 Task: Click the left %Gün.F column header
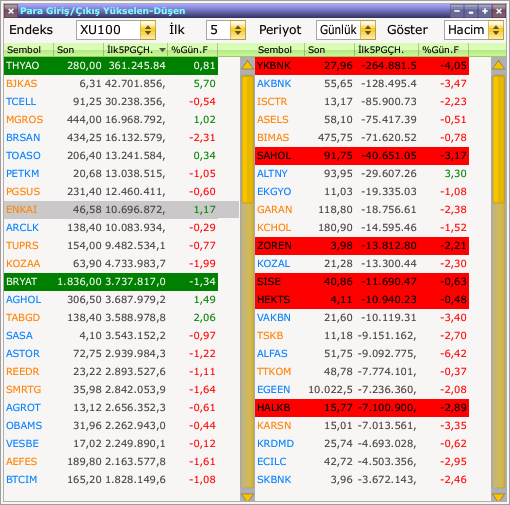pyautogui.click(x=193, y=50)
